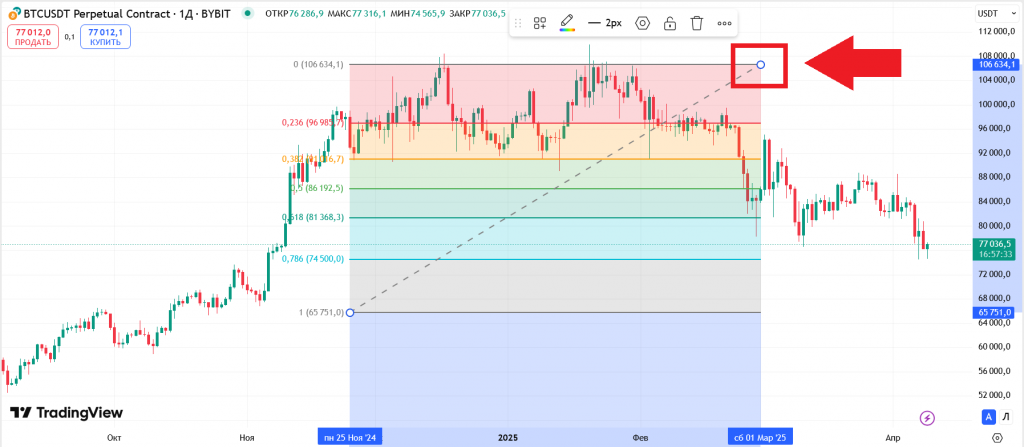Click the blue КУПИТЬ buy button

click(x=105, y=37)
